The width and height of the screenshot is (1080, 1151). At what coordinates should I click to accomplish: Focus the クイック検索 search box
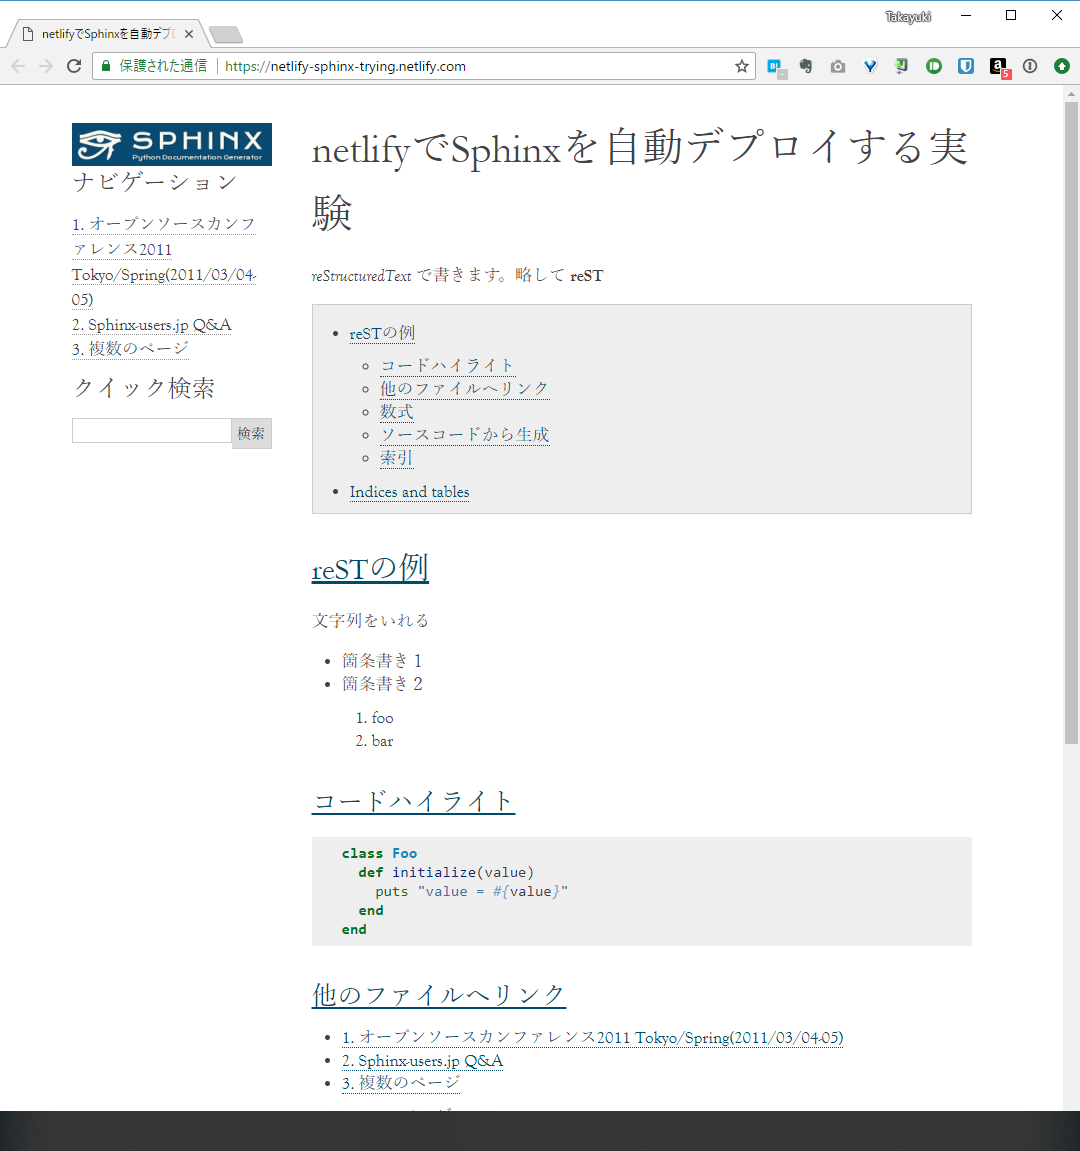coord(152,431)
